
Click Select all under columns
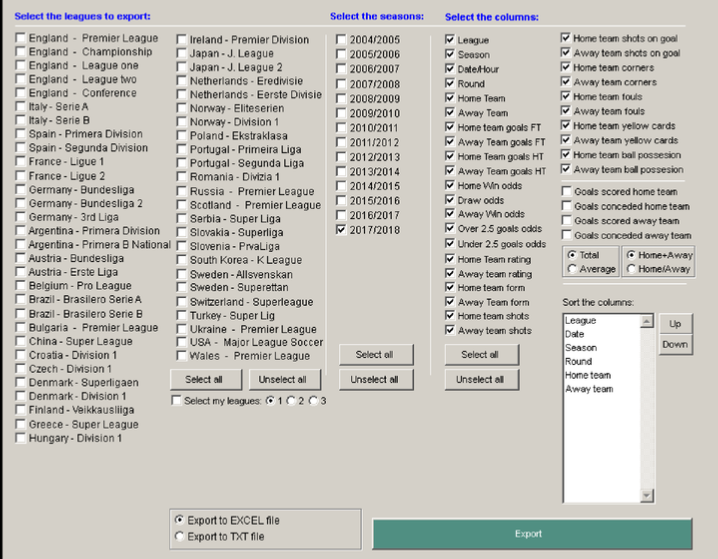click(482, 355)
